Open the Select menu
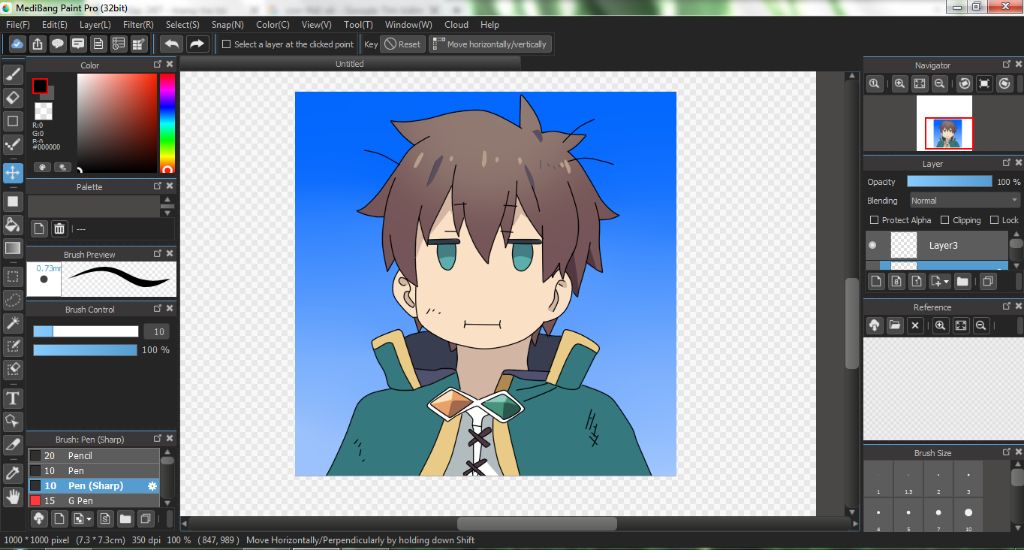The image size is (1024, 550). 182,24
